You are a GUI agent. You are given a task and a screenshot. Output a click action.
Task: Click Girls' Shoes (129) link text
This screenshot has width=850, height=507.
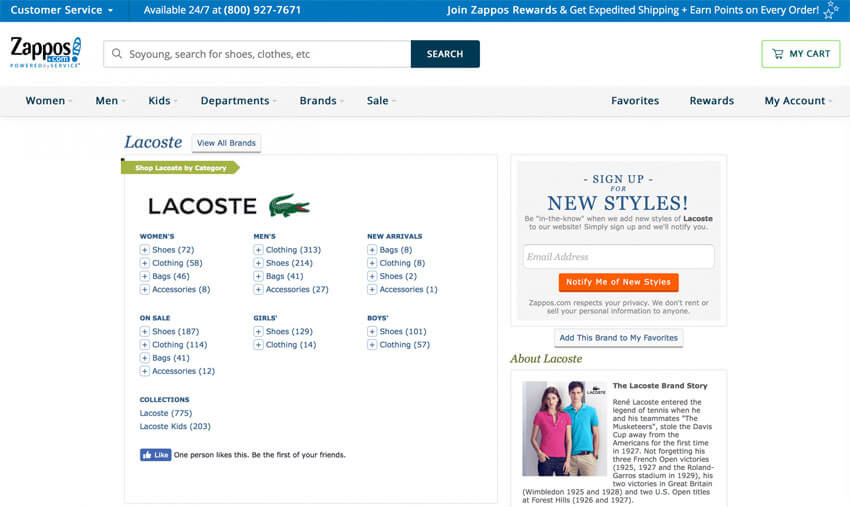289,331
